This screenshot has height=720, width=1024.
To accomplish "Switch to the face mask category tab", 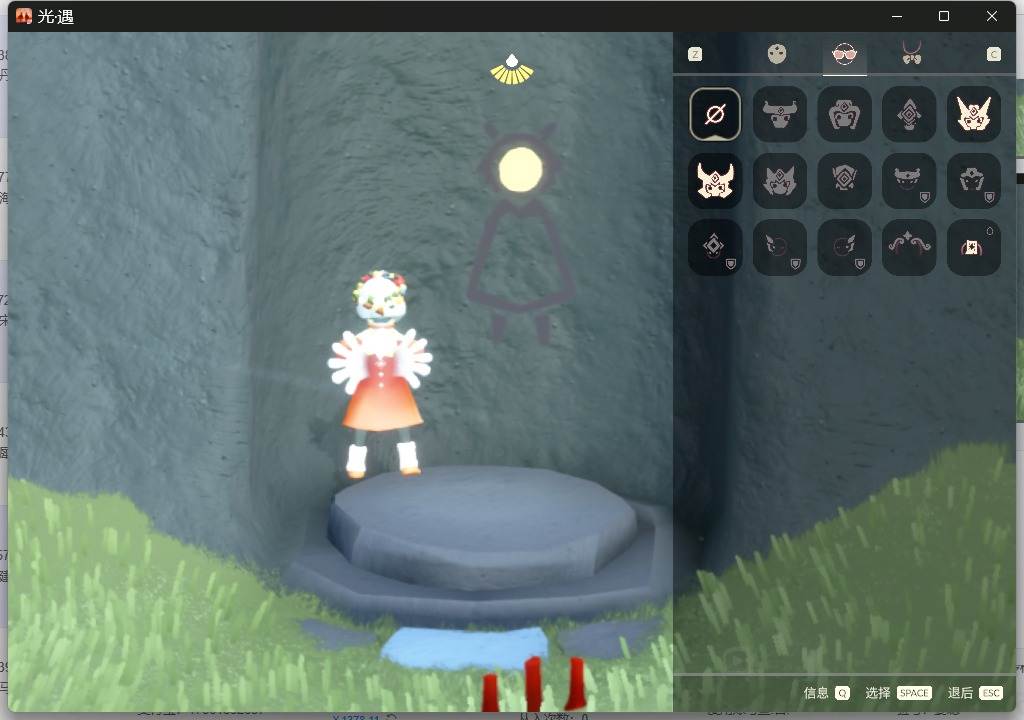I will (x=776, y=54).
